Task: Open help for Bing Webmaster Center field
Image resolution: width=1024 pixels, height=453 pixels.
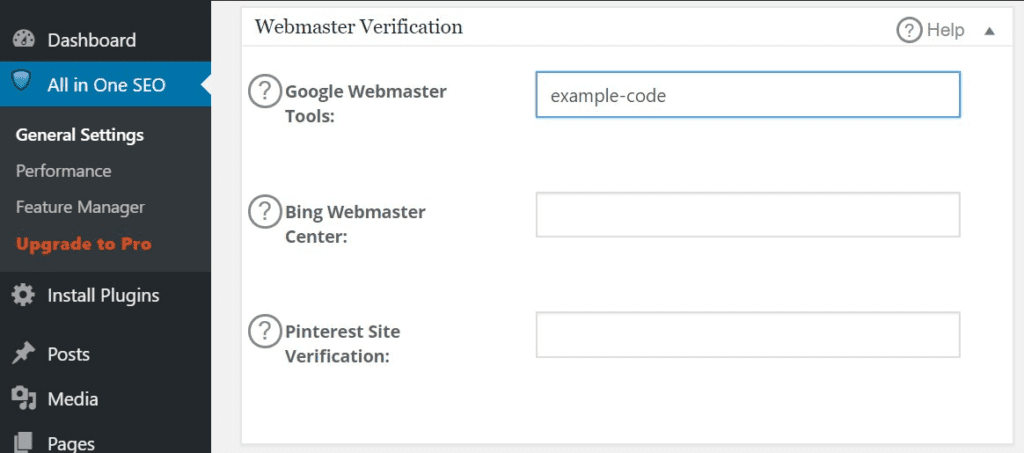Action: point(264,211)
